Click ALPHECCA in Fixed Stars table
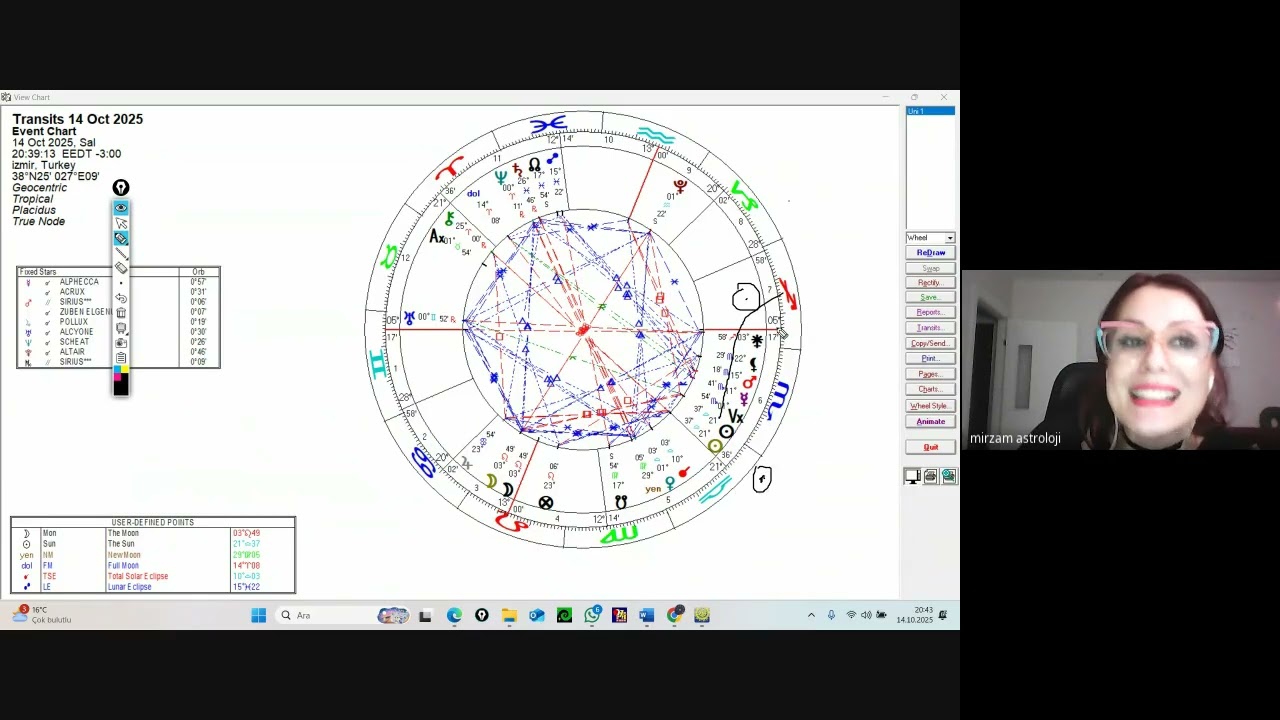 coord(79,282)
